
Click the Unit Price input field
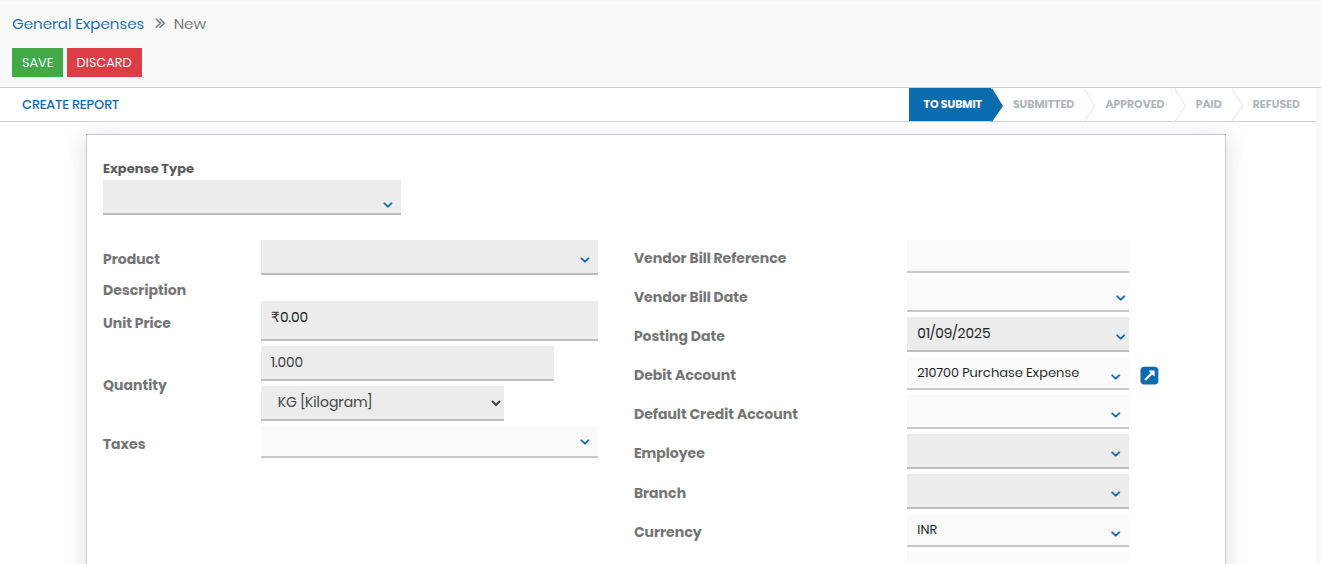(x=428, y=318)
